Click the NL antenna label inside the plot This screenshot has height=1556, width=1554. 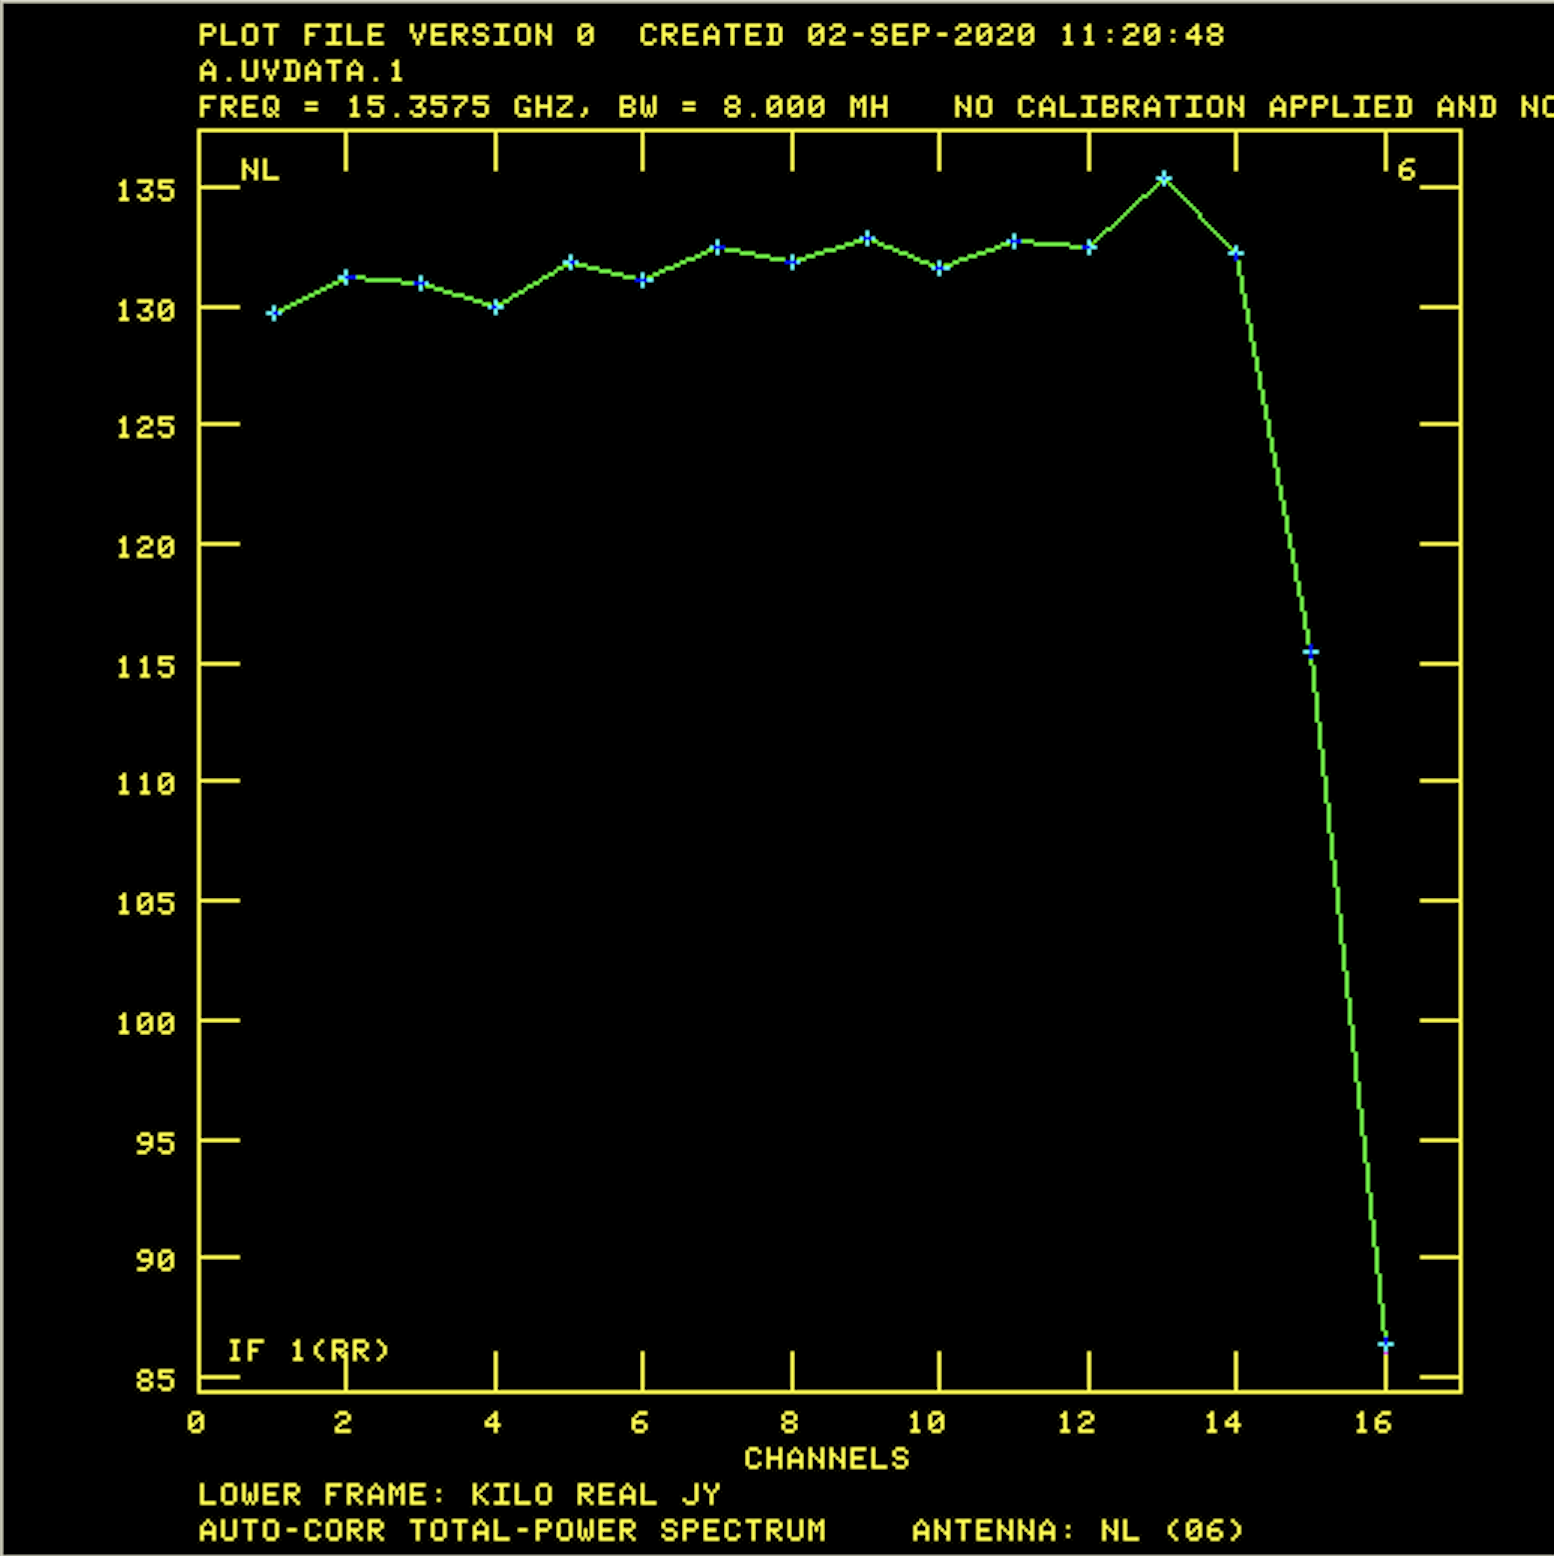260,170
